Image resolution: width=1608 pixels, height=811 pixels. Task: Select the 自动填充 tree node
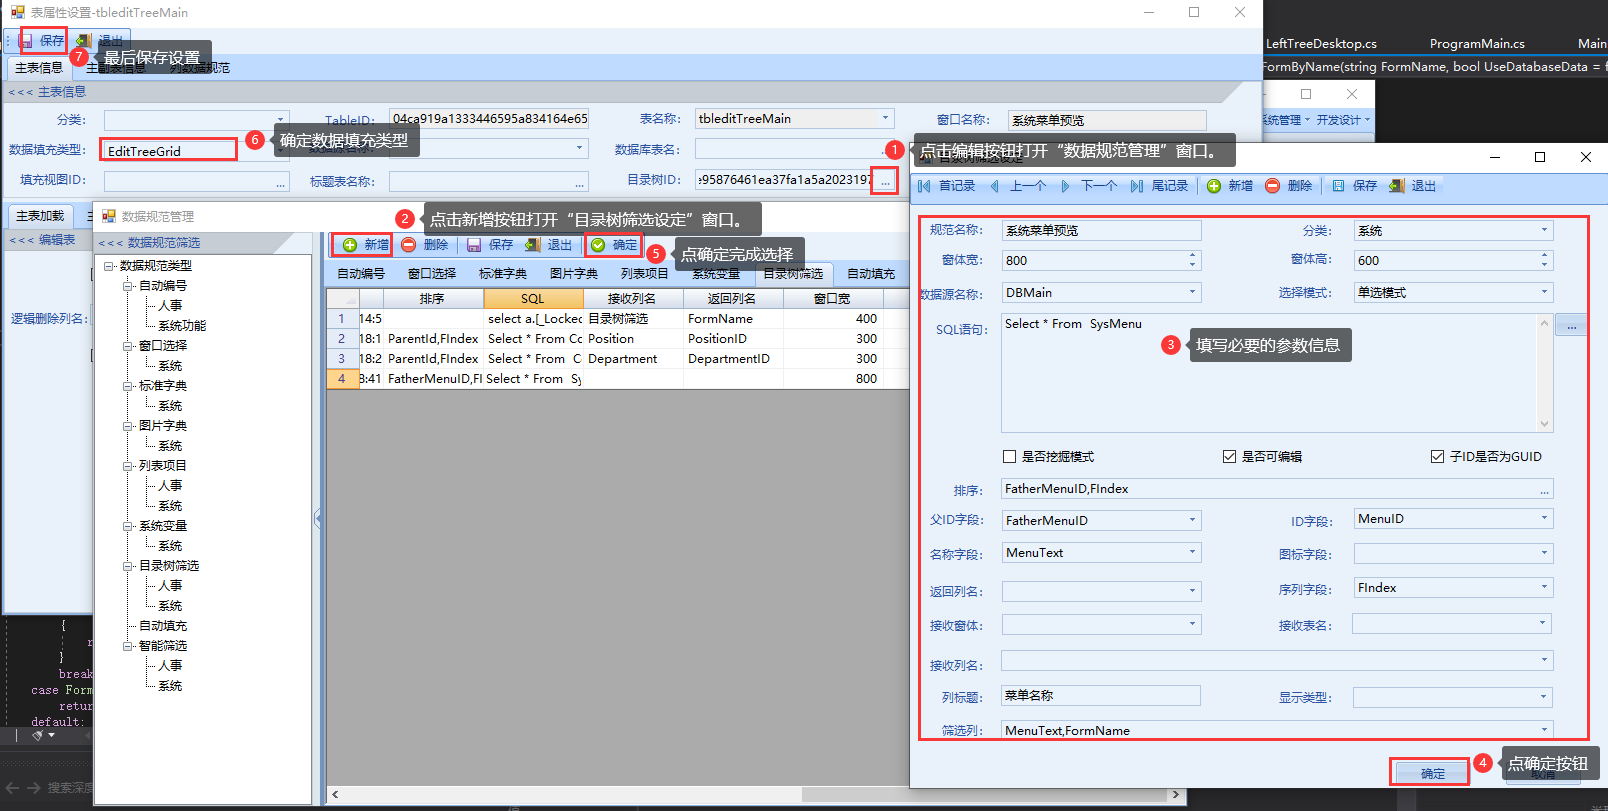163,626
